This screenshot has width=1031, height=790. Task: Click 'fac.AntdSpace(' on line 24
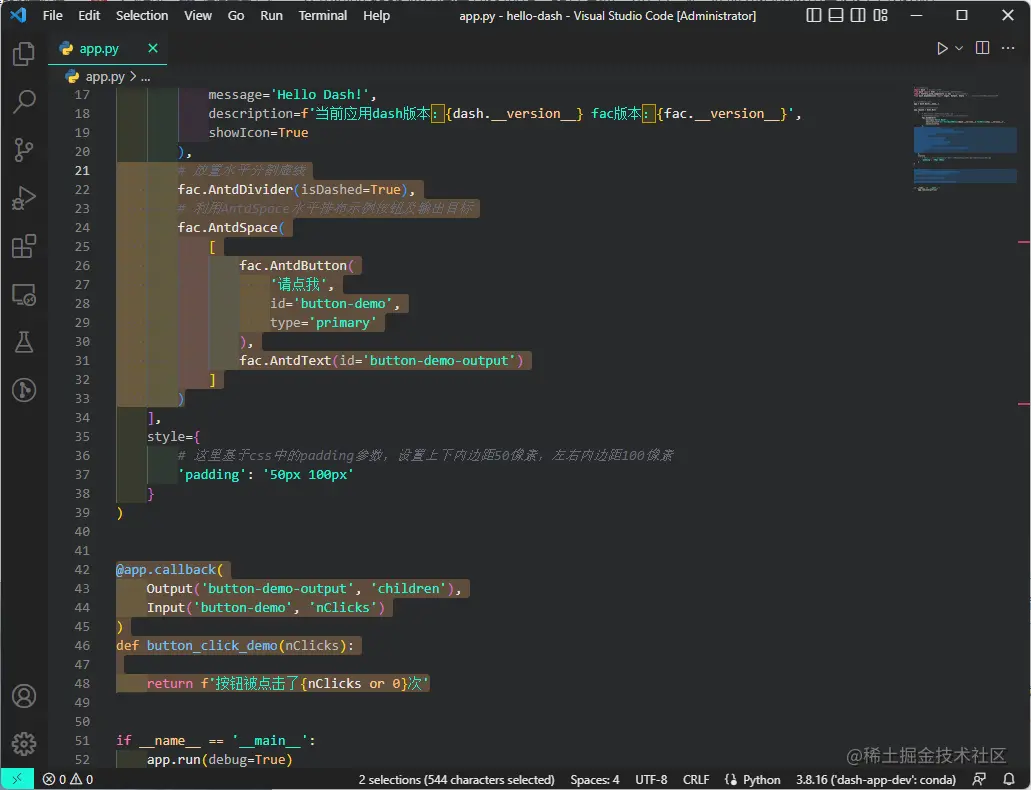231,228
